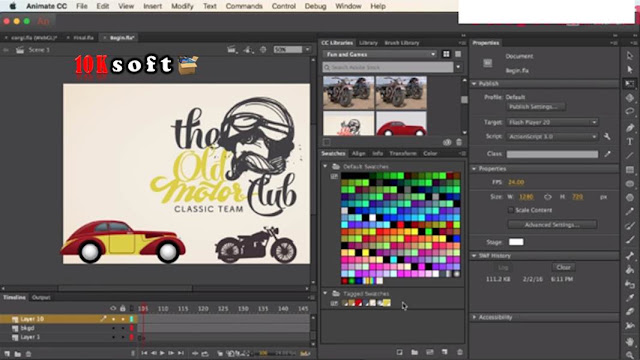This screenshot has height=360, width=640.
Task: Switch CC Libraries to list view
Action: [458, 54]
